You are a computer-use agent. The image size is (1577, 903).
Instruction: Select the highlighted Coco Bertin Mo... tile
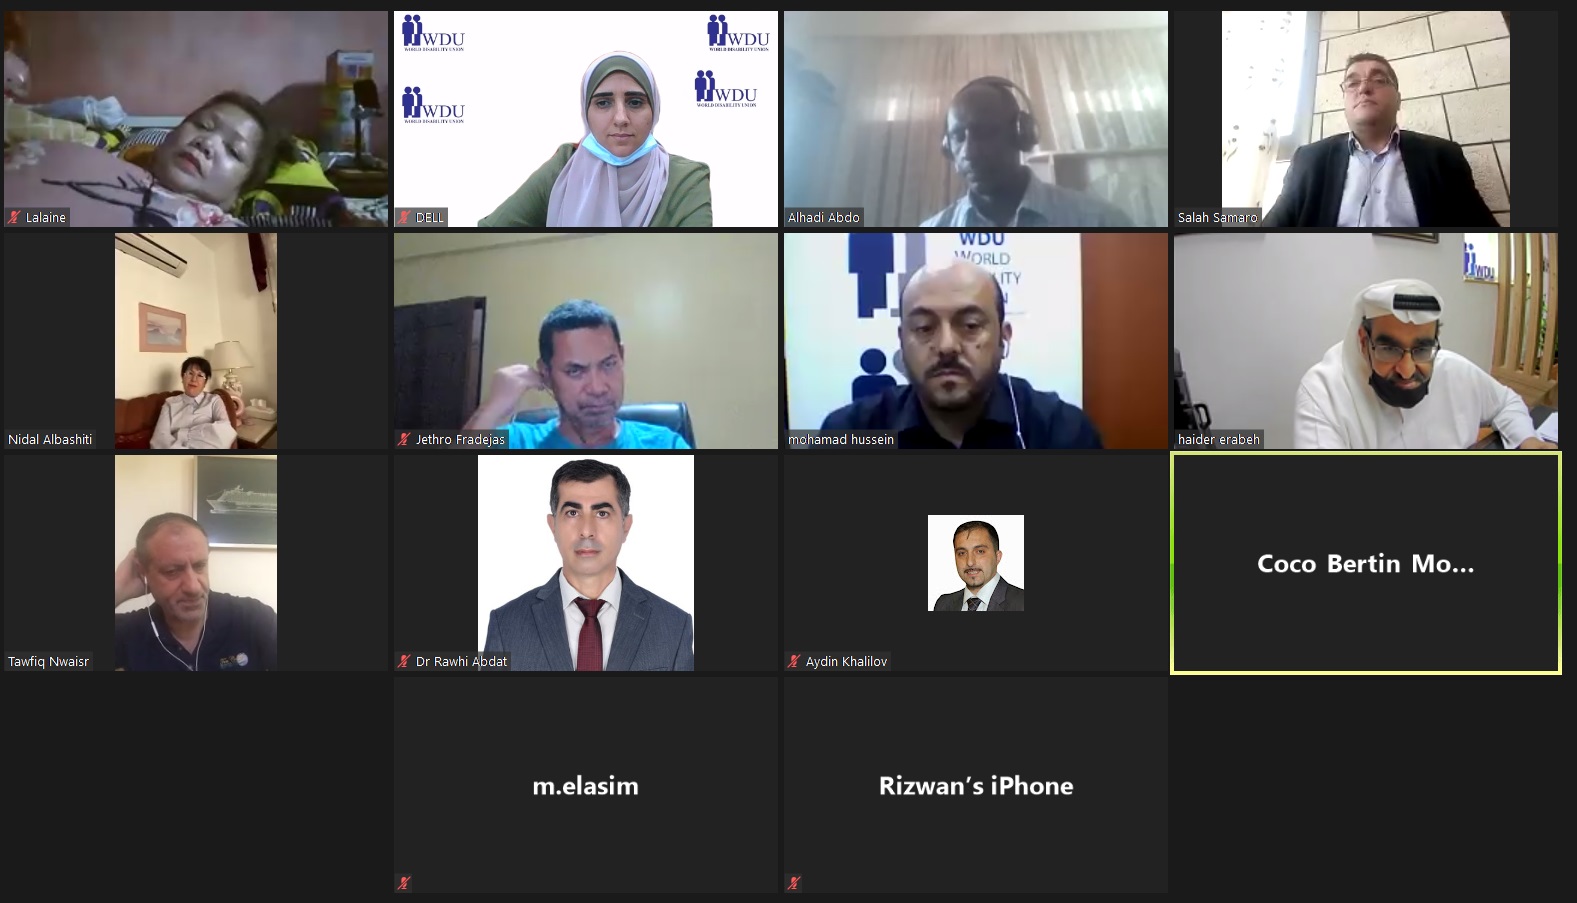(x=1365, y=563)
